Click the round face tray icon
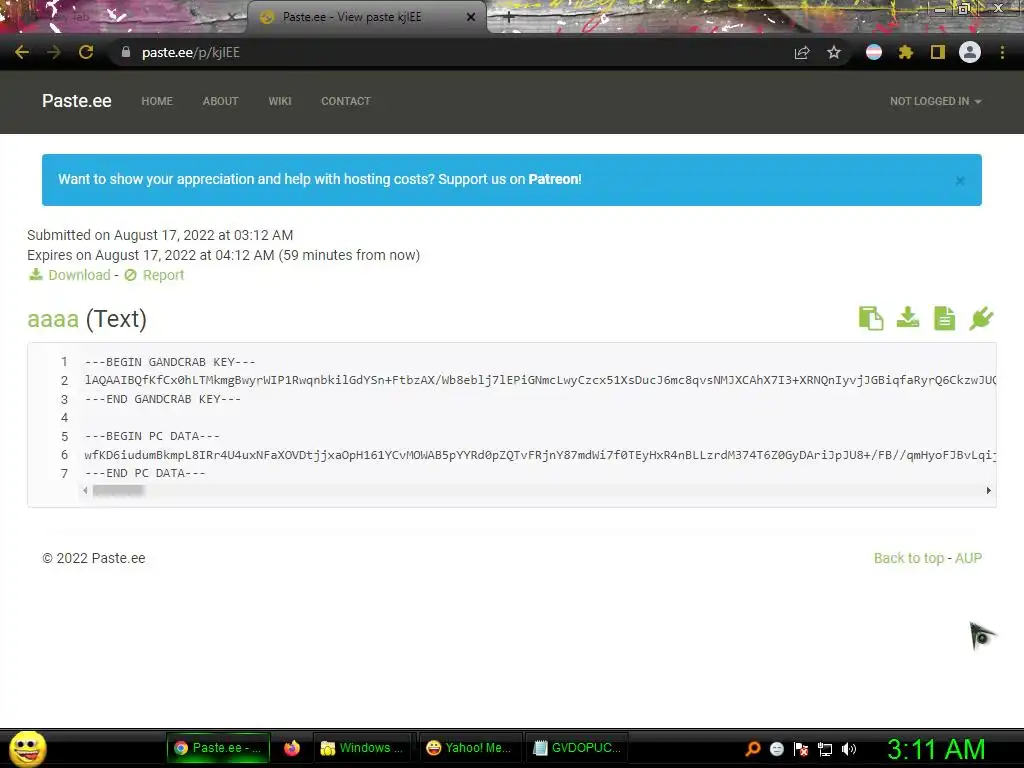This screenshot has height=768, width=1024. pos(776,749)
